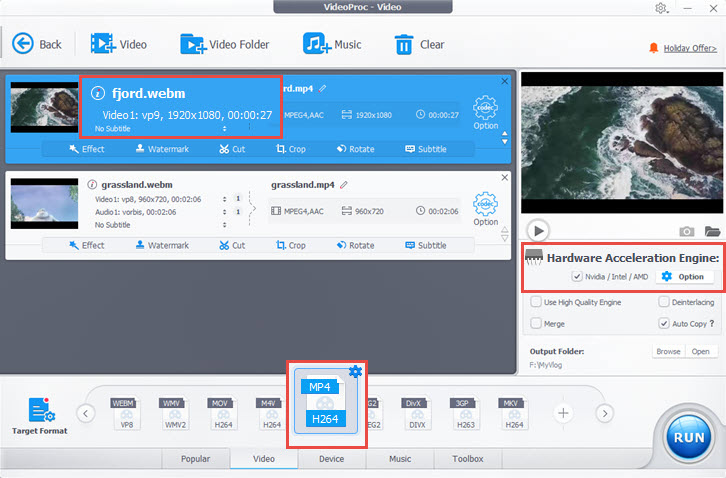Go back with the Back arrow button

coord(36,44)
